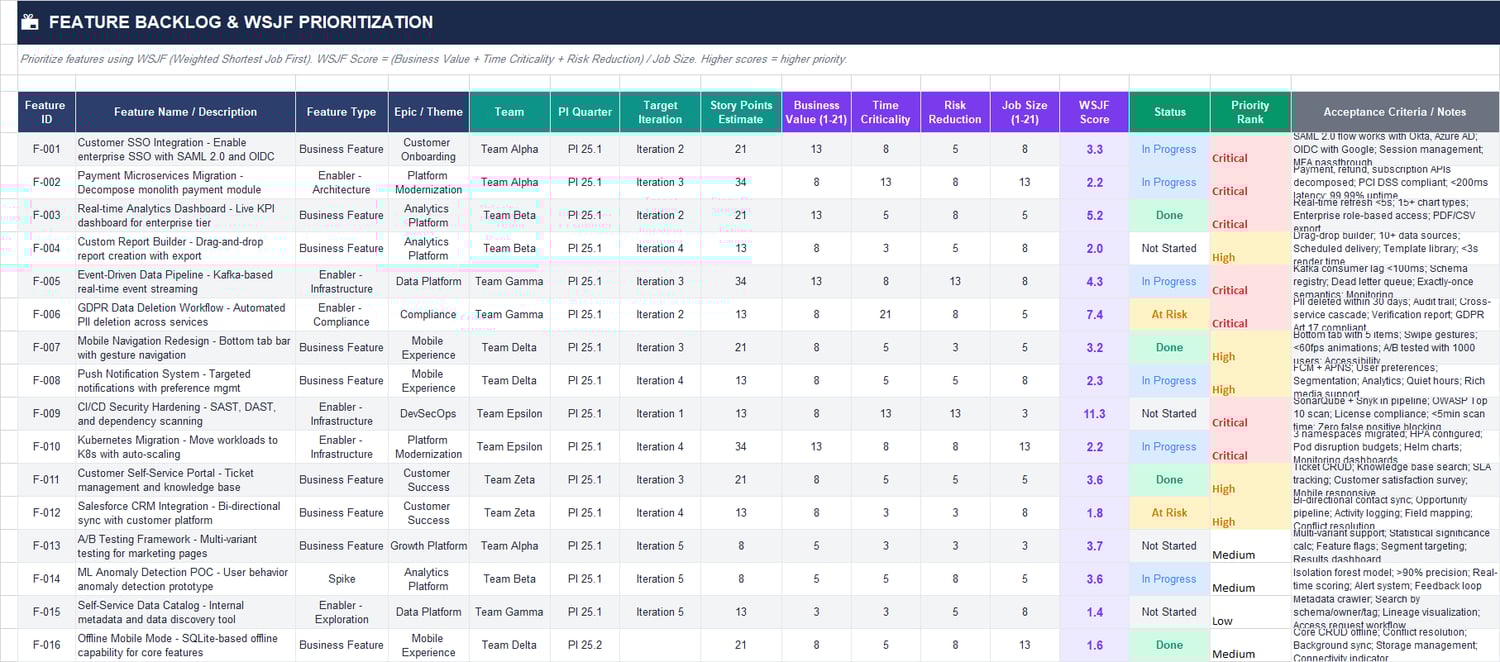Select the In Progress status cell for F-001
The width and height of the screenshot is (1500, 662).
point(1169,149)
